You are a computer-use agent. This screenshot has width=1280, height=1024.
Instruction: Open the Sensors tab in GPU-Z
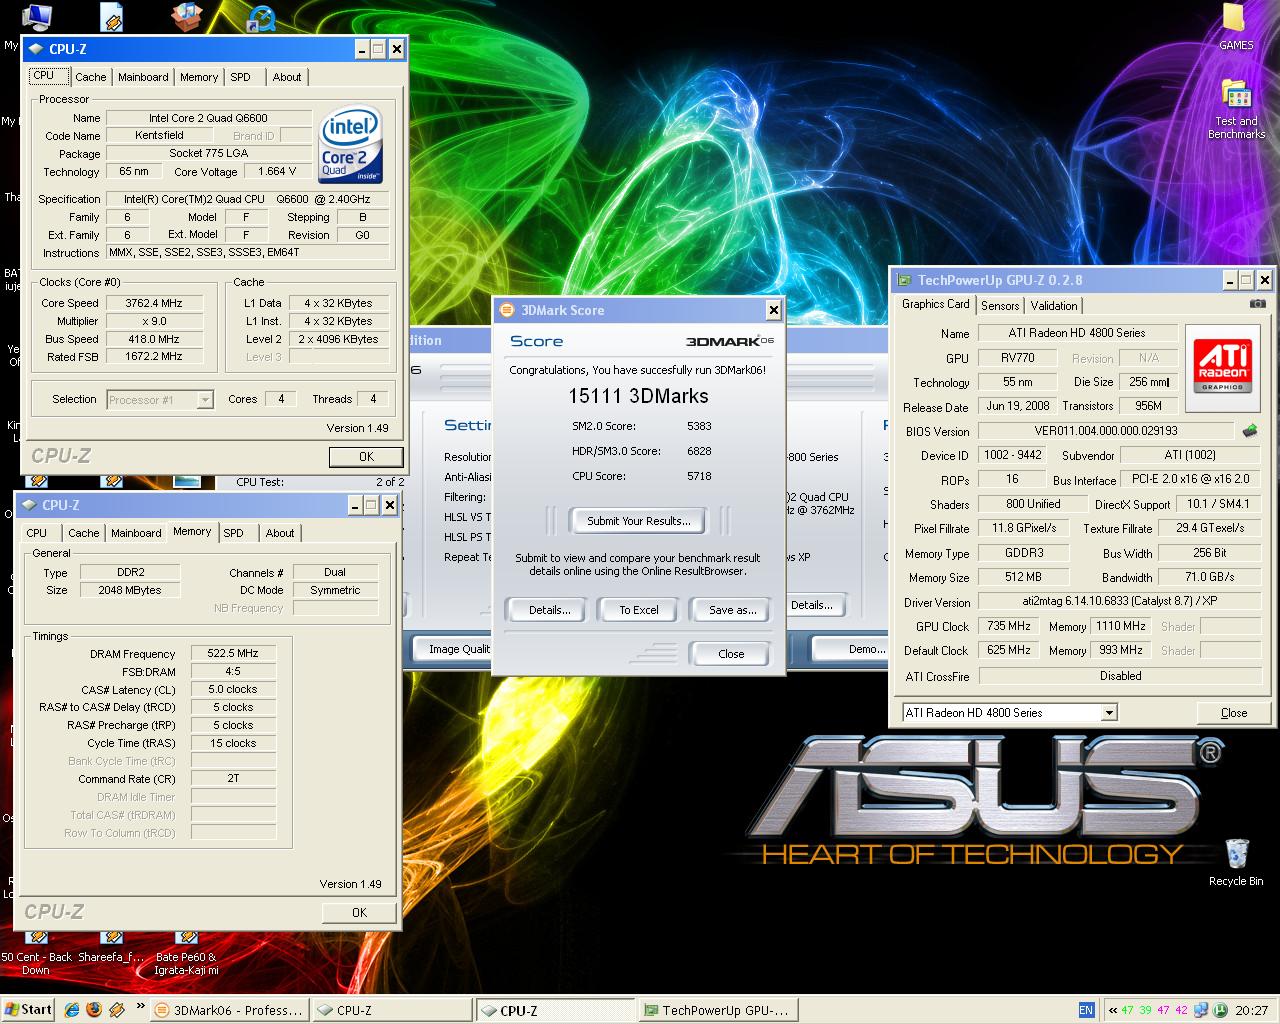click(x=1000, y=306)
